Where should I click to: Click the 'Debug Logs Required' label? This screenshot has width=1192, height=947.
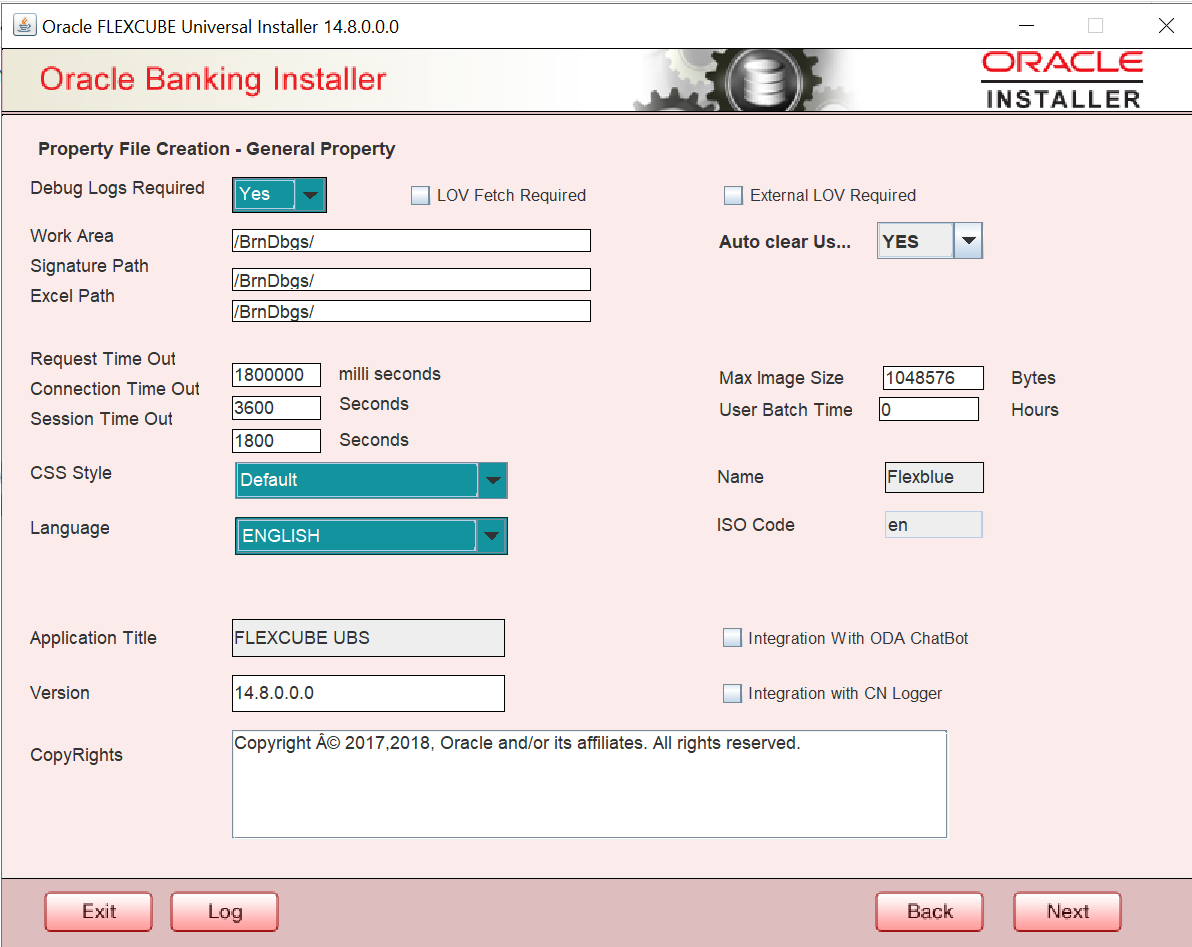(117, 188)
